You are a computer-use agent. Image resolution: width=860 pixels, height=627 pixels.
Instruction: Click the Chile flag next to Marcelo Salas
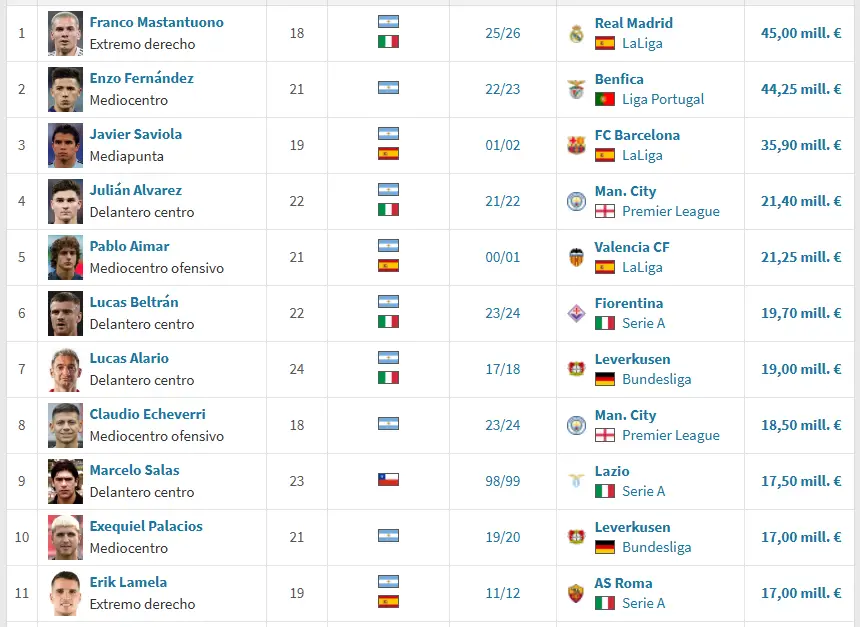point(388,480)
